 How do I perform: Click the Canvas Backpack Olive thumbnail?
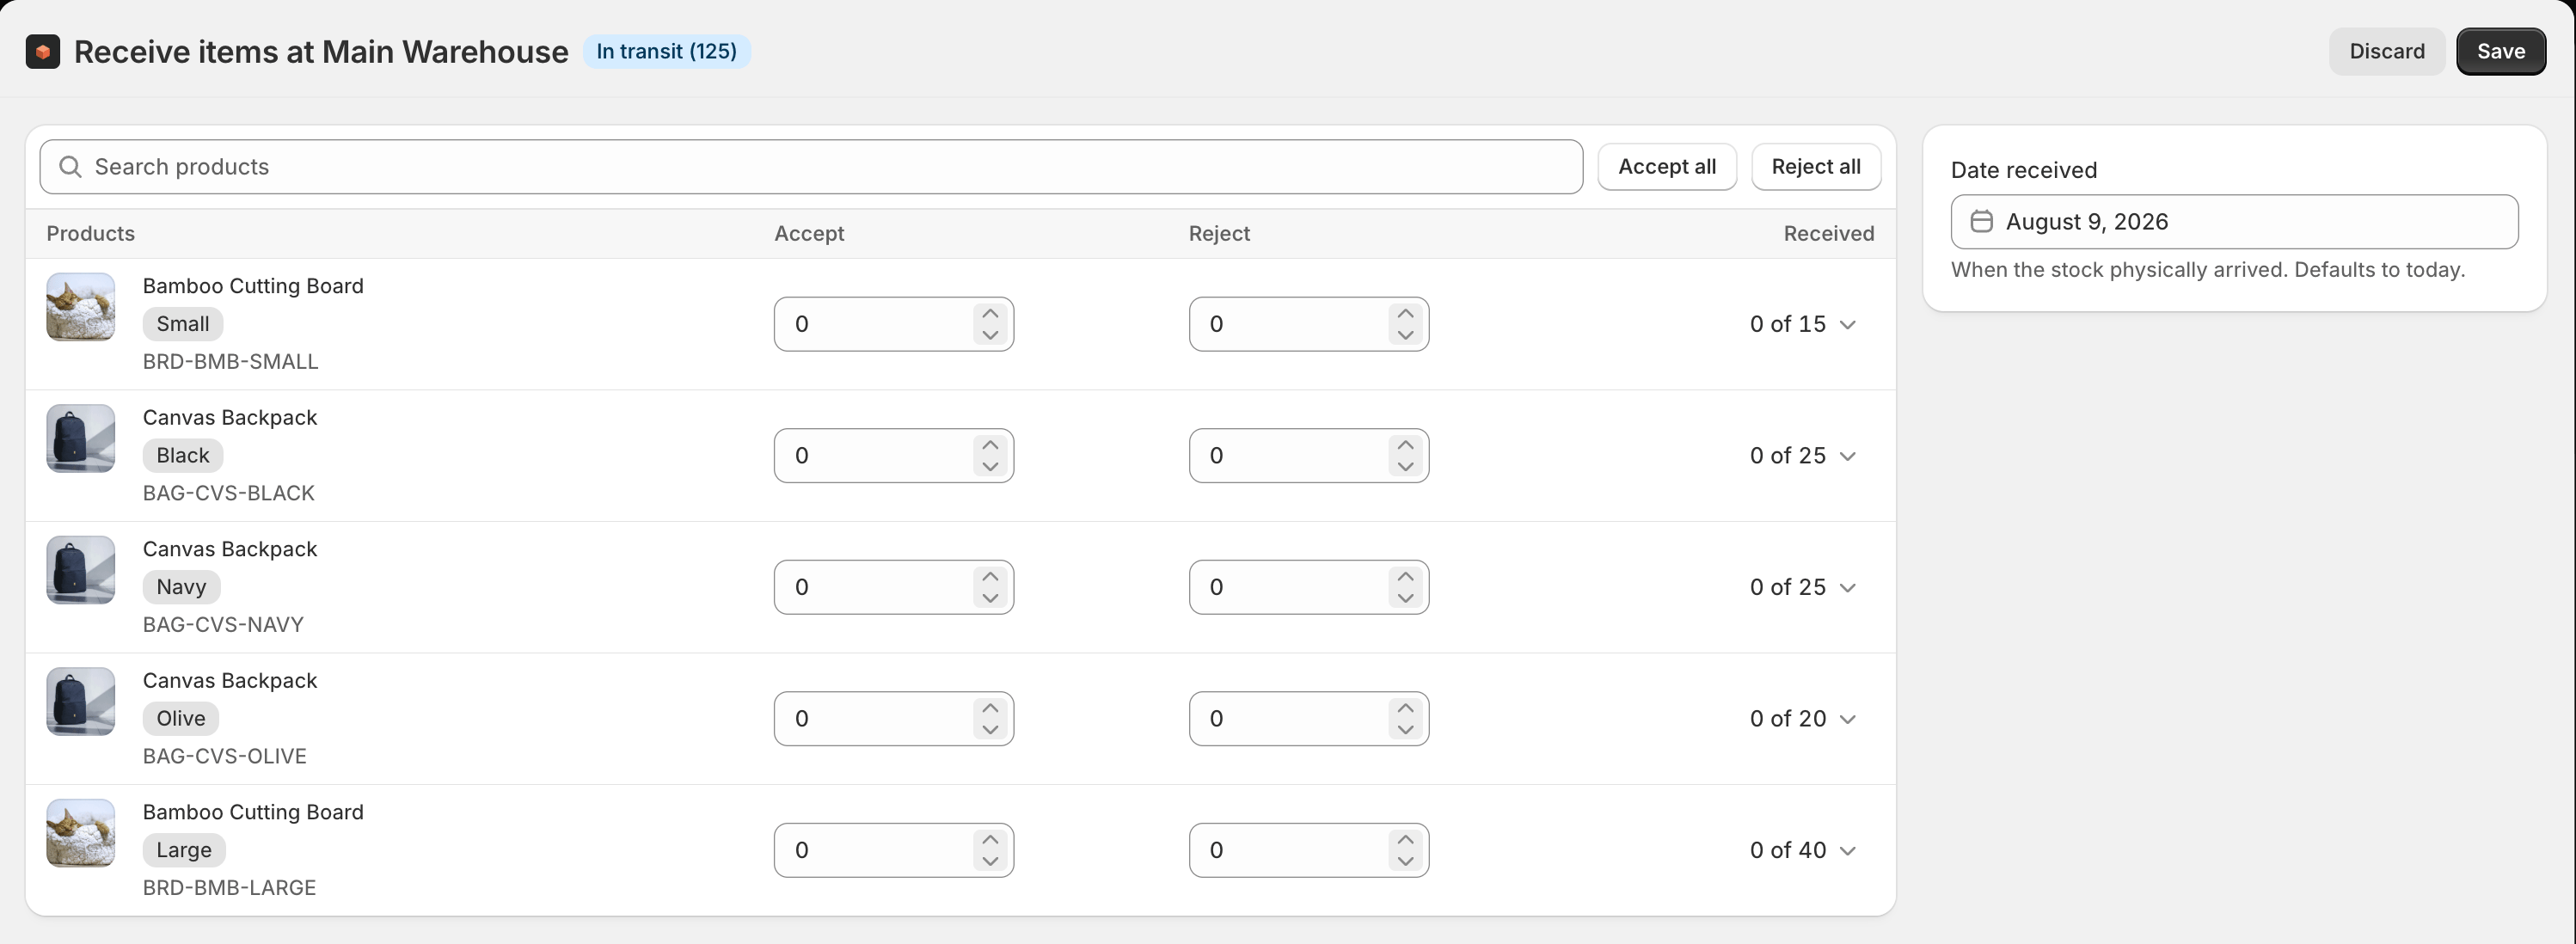click(x=81, y=701)
